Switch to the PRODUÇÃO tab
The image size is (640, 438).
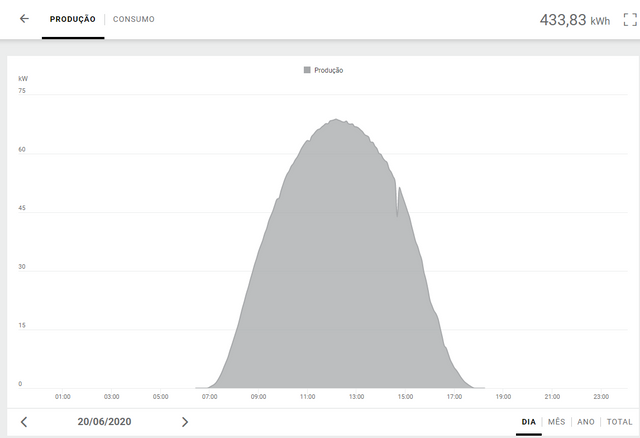click(x=73, y=19)
